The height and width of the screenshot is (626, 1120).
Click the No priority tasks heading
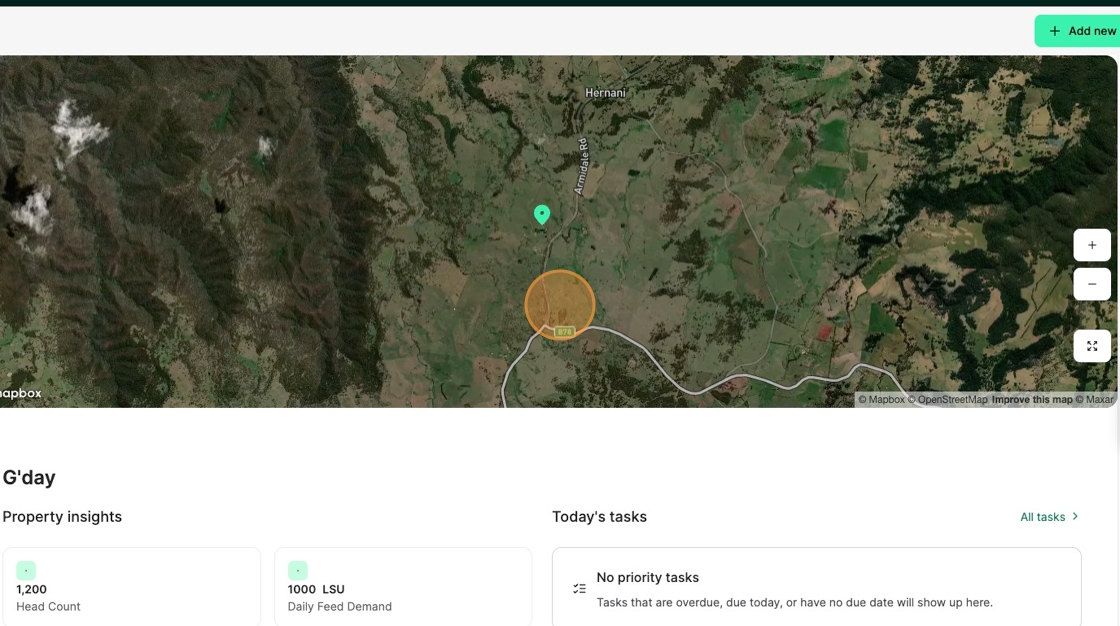pos(647,577)
